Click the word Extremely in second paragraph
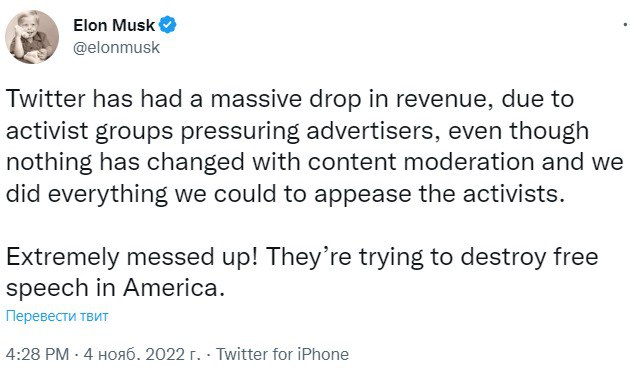This screenshot has height=371, width=630. point(62,257)
